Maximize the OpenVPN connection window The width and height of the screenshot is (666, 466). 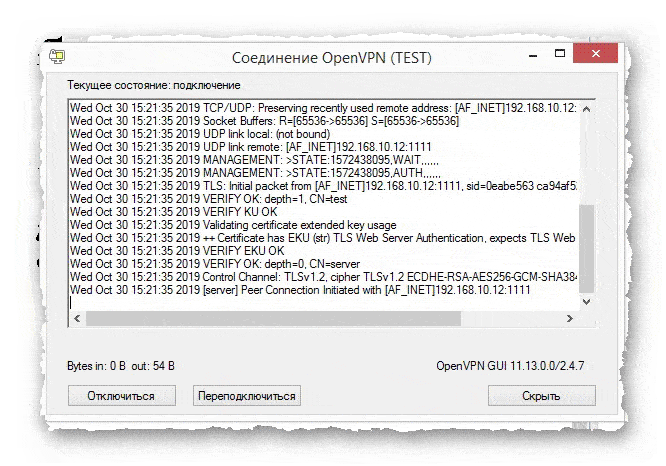click(x=560, y=54)
